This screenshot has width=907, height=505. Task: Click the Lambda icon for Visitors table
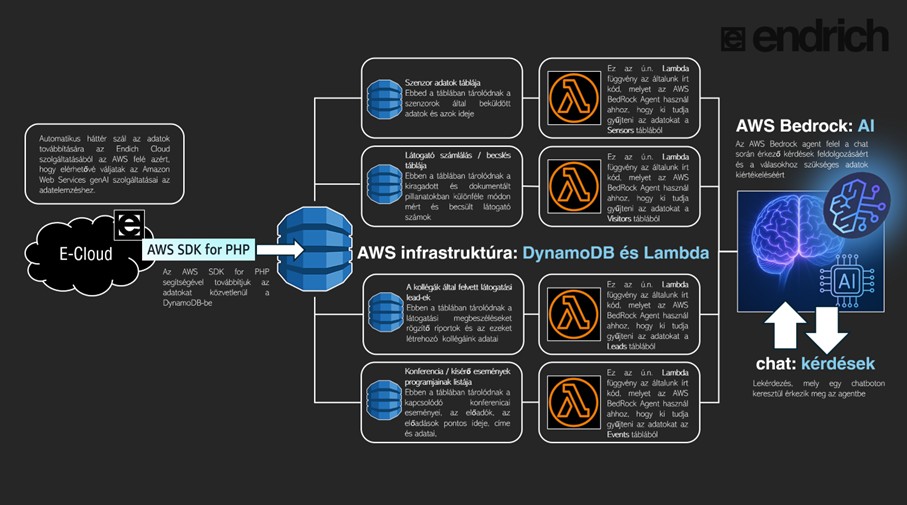point(574,186)
